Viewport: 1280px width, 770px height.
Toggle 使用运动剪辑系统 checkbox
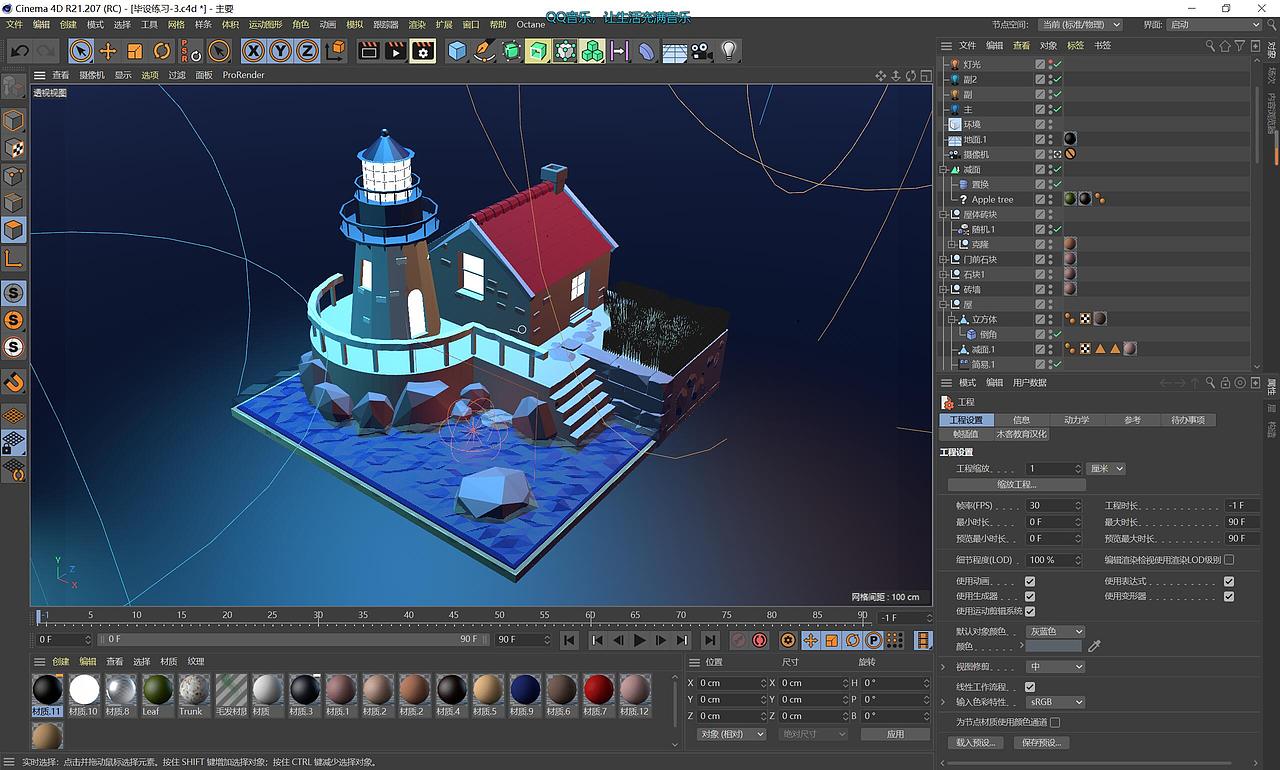[x=1030, y=611]
